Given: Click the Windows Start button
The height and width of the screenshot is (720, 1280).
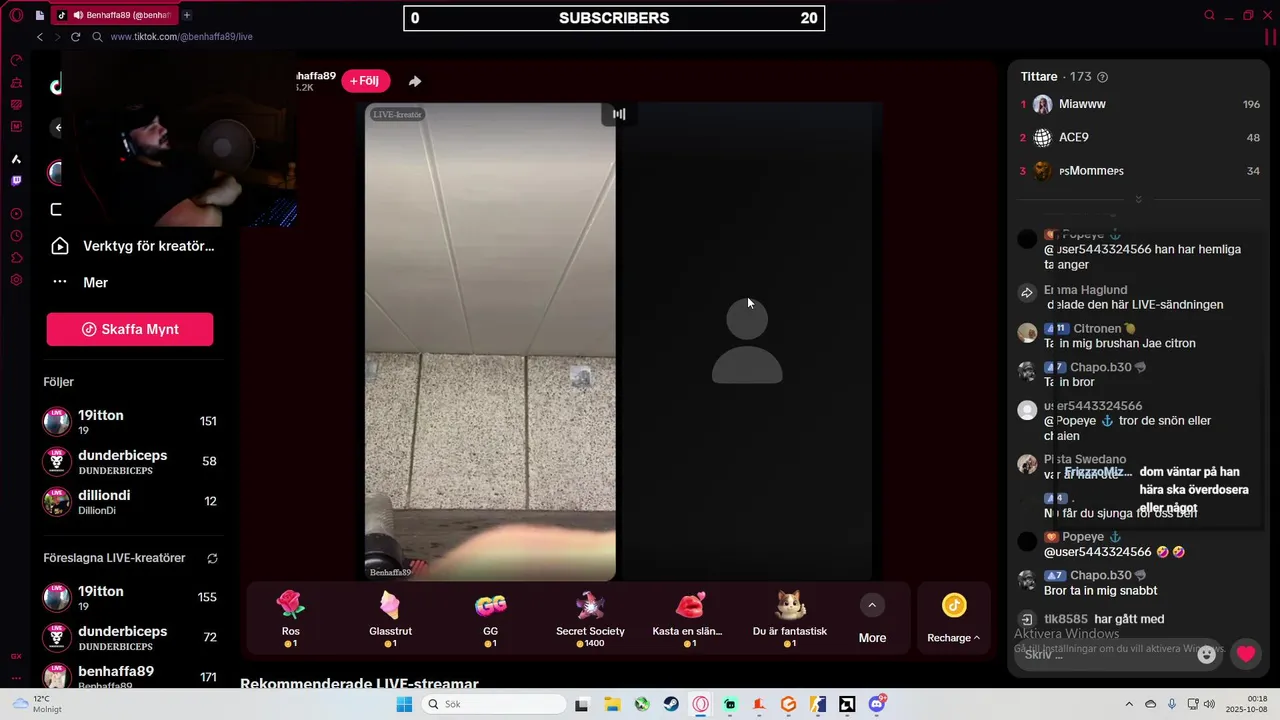Looking at the screenshot, I should (x=404, y=704).
